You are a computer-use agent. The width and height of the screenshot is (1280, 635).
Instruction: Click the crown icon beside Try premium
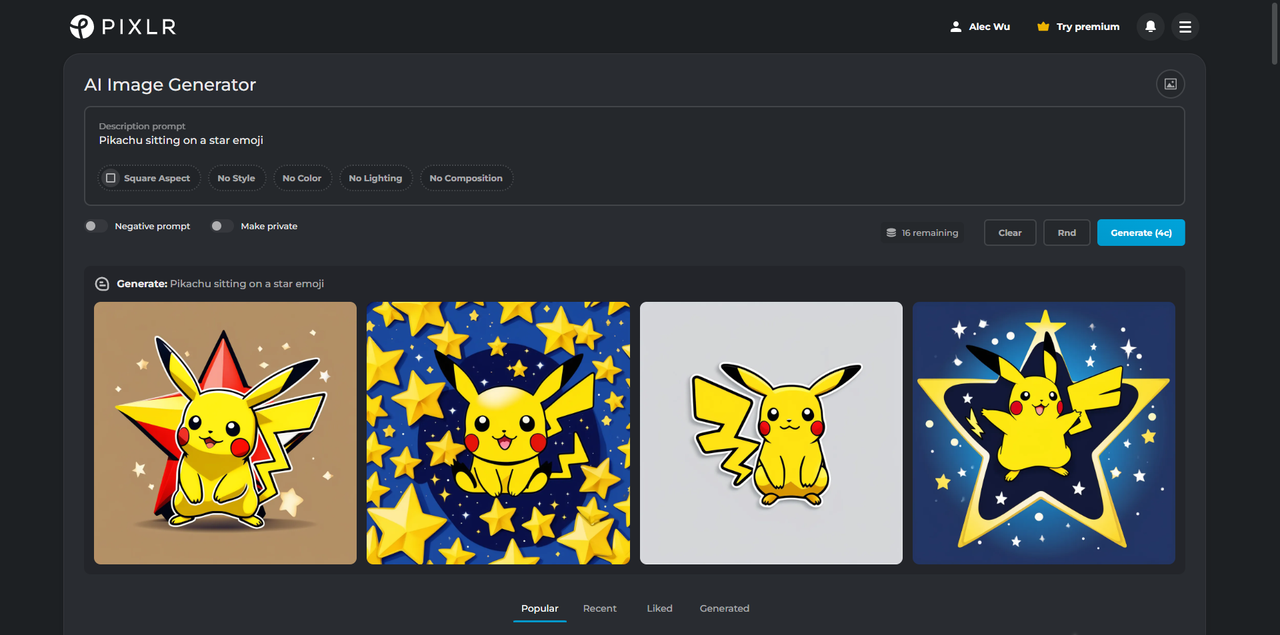tap(1043, 27)
